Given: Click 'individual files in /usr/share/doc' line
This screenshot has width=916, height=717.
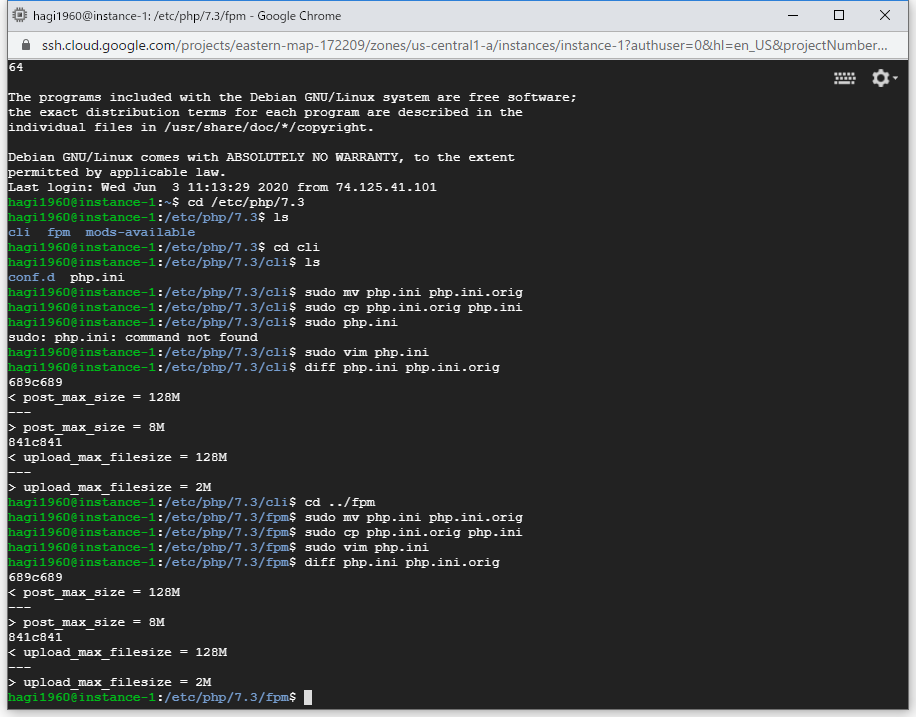Looking at the screenshot, I should tap(190, 127).
